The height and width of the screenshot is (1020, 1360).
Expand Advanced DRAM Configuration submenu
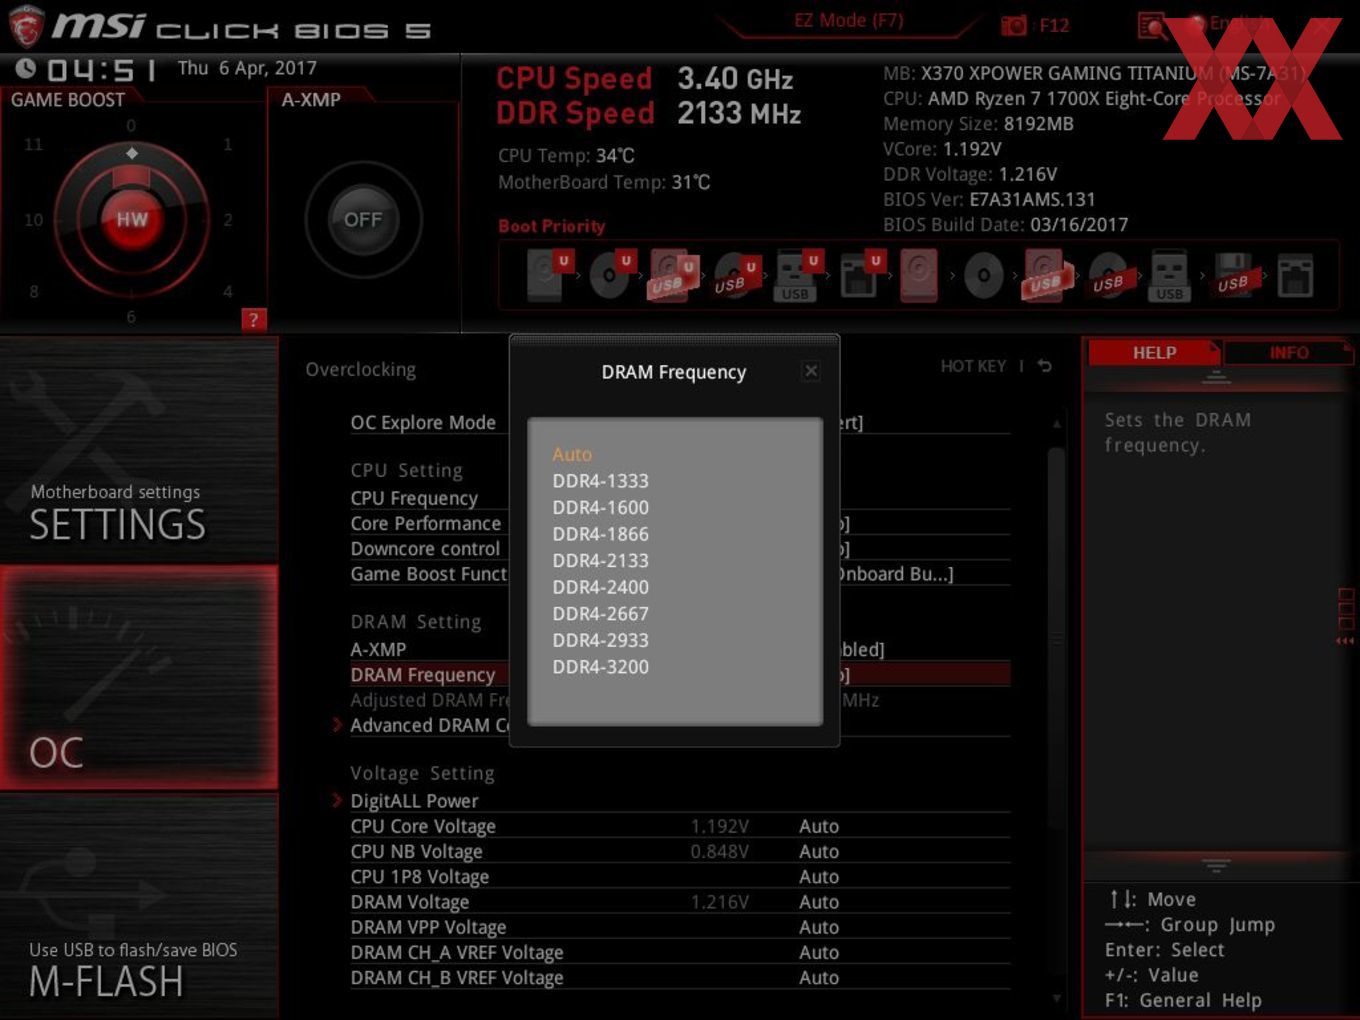click(x=429, y=725)
